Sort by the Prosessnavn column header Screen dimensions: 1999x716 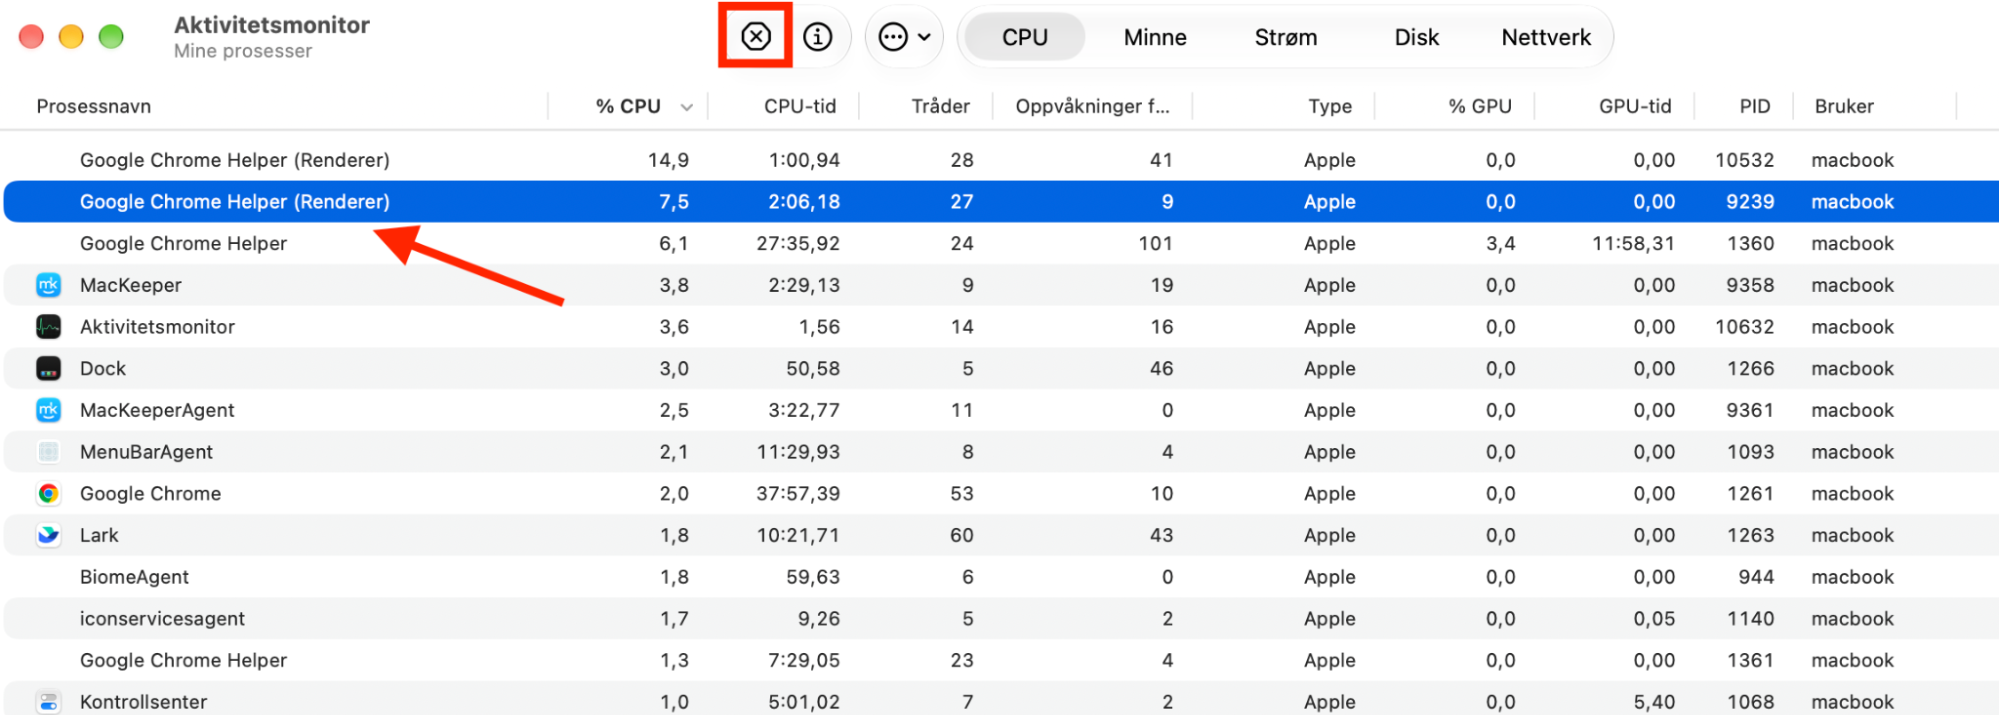(x=94, y=106)
